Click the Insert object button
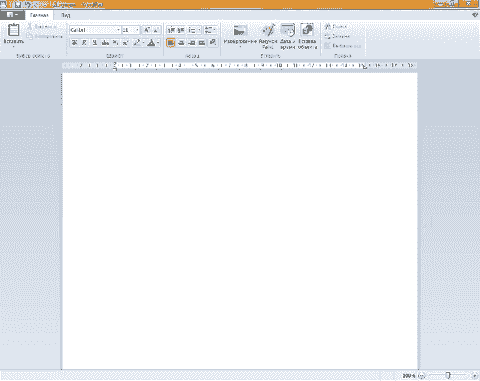The height and width of the screenshot is (381, 480). tap(307, 36)
